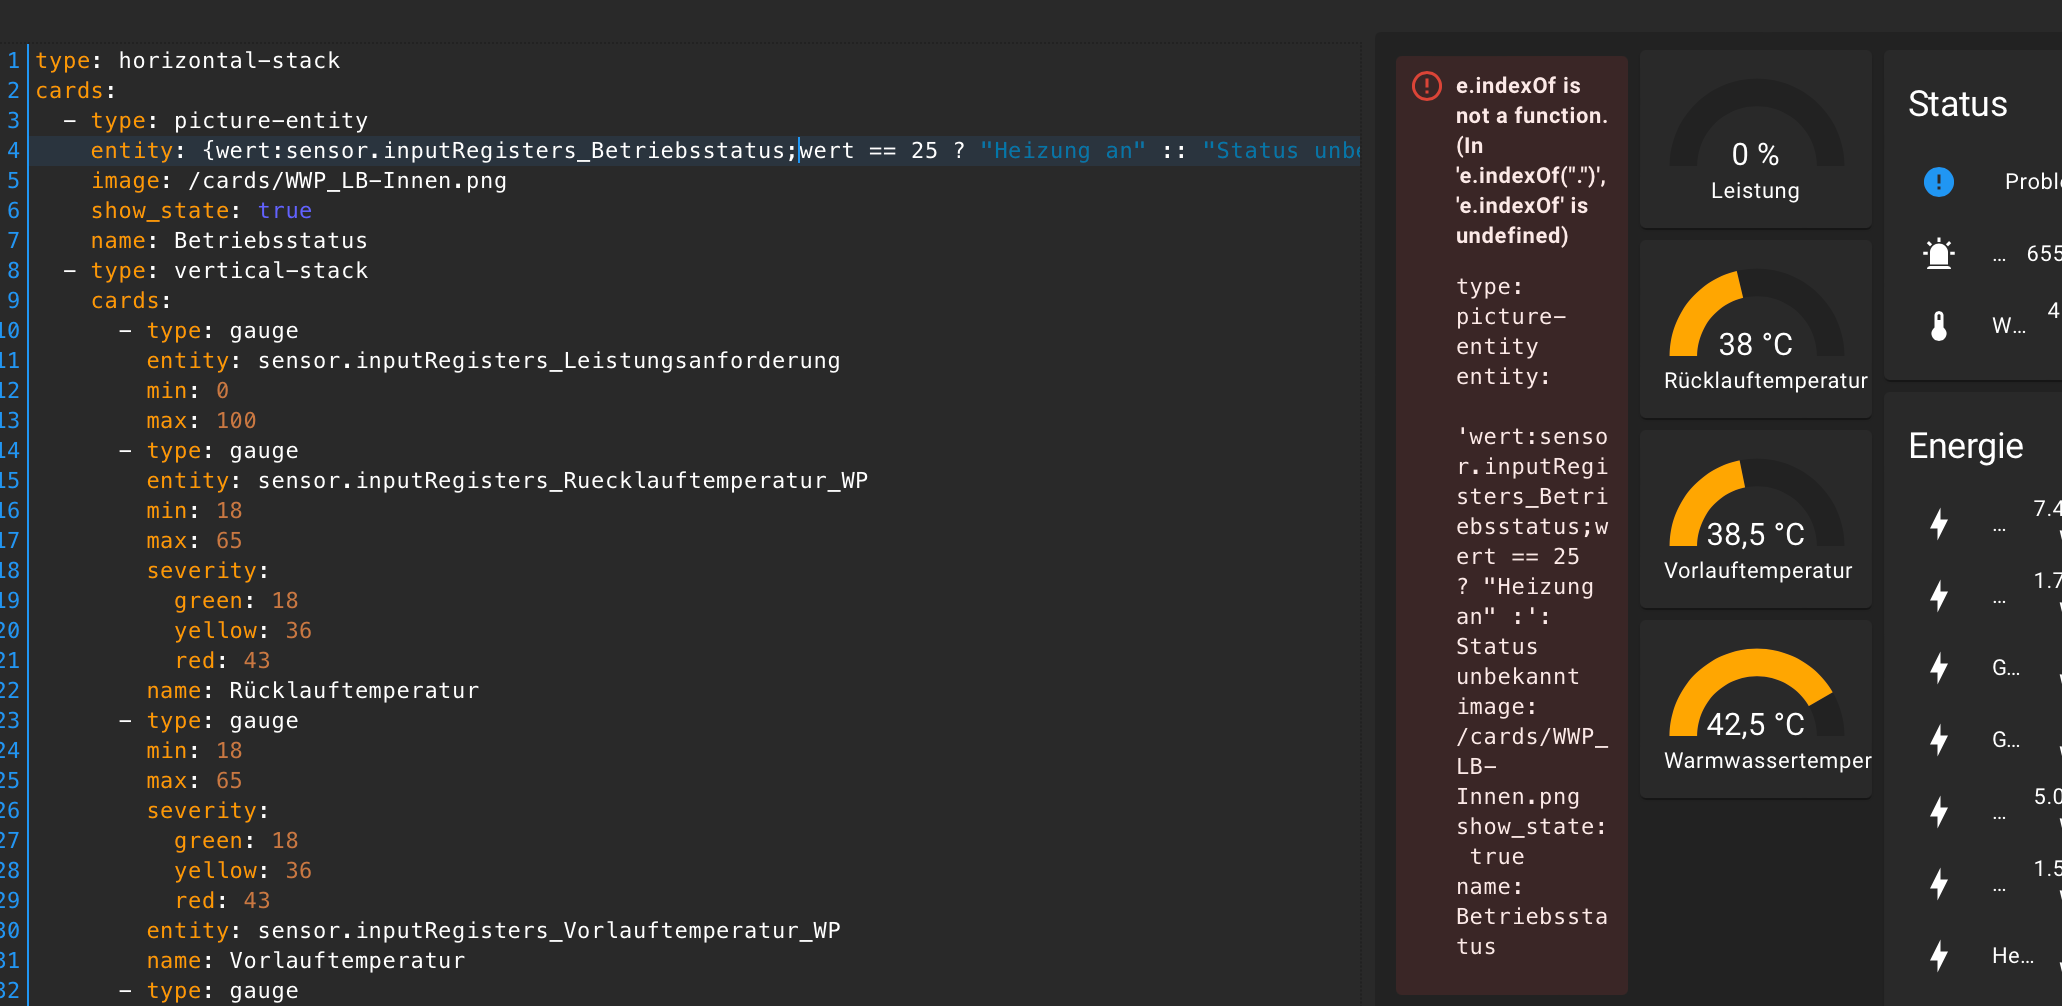Click the thermometer icon in Status card

(1938, 326)
